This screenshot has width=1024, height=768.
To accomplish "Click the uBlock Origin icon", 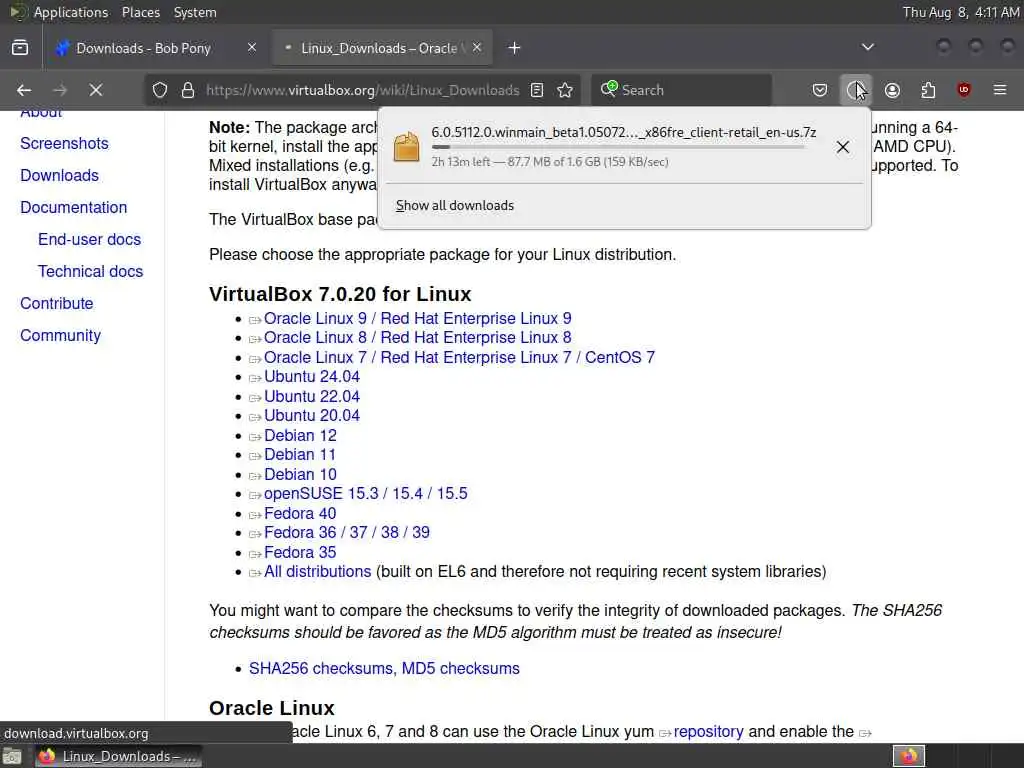I will [964, 90].
